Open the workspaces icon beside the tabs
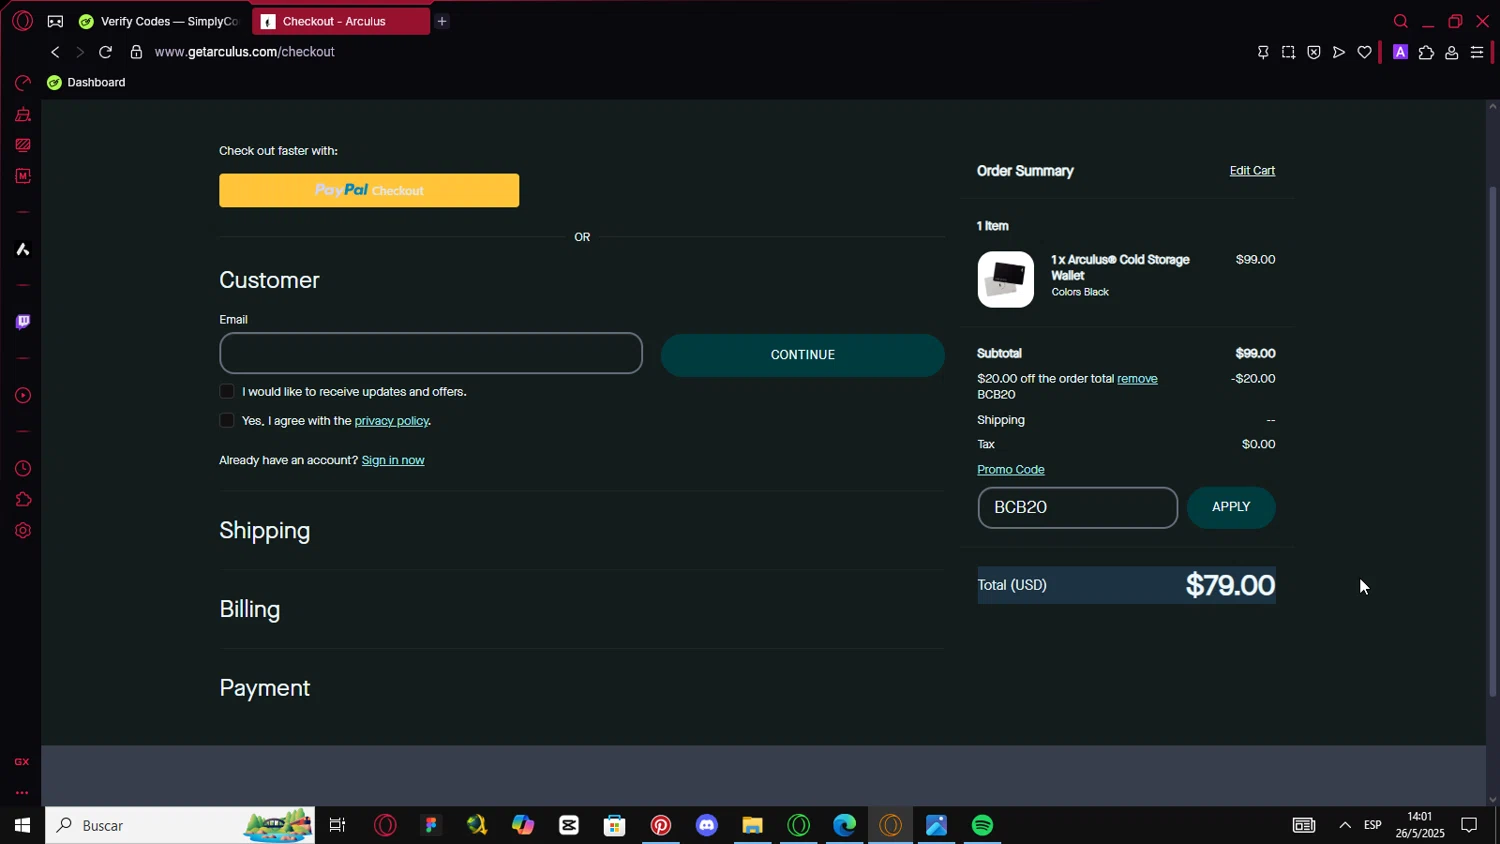The height and width of the screenshot is (844, 1500). 55,21
